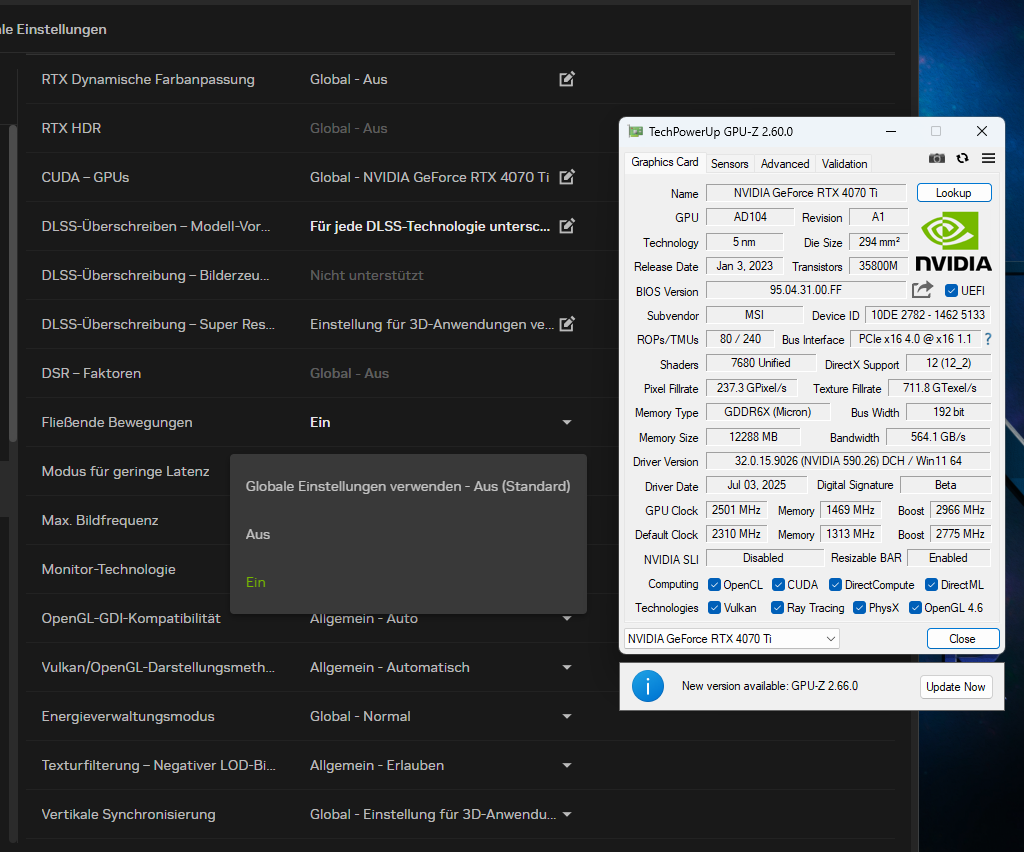Edit DLSS-Überschreibung Super Resolution icon
Screen dimensions: 1024x852
tap(567, 324)
